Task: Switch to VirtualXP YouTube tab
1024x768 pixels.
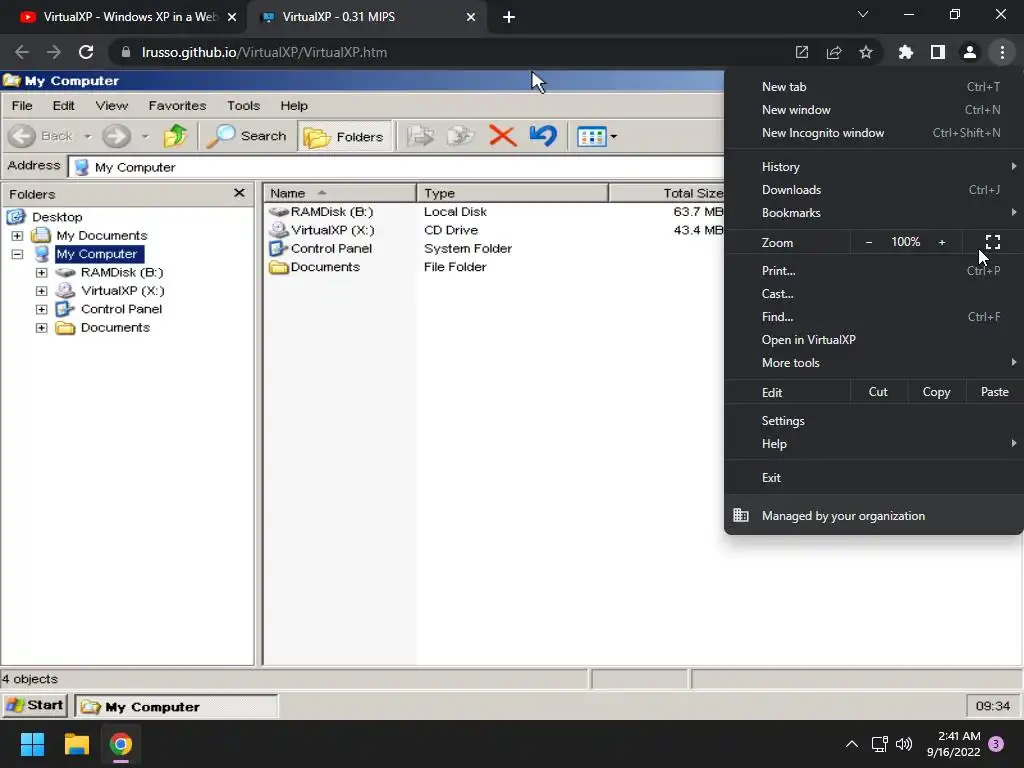Action: 124,17
